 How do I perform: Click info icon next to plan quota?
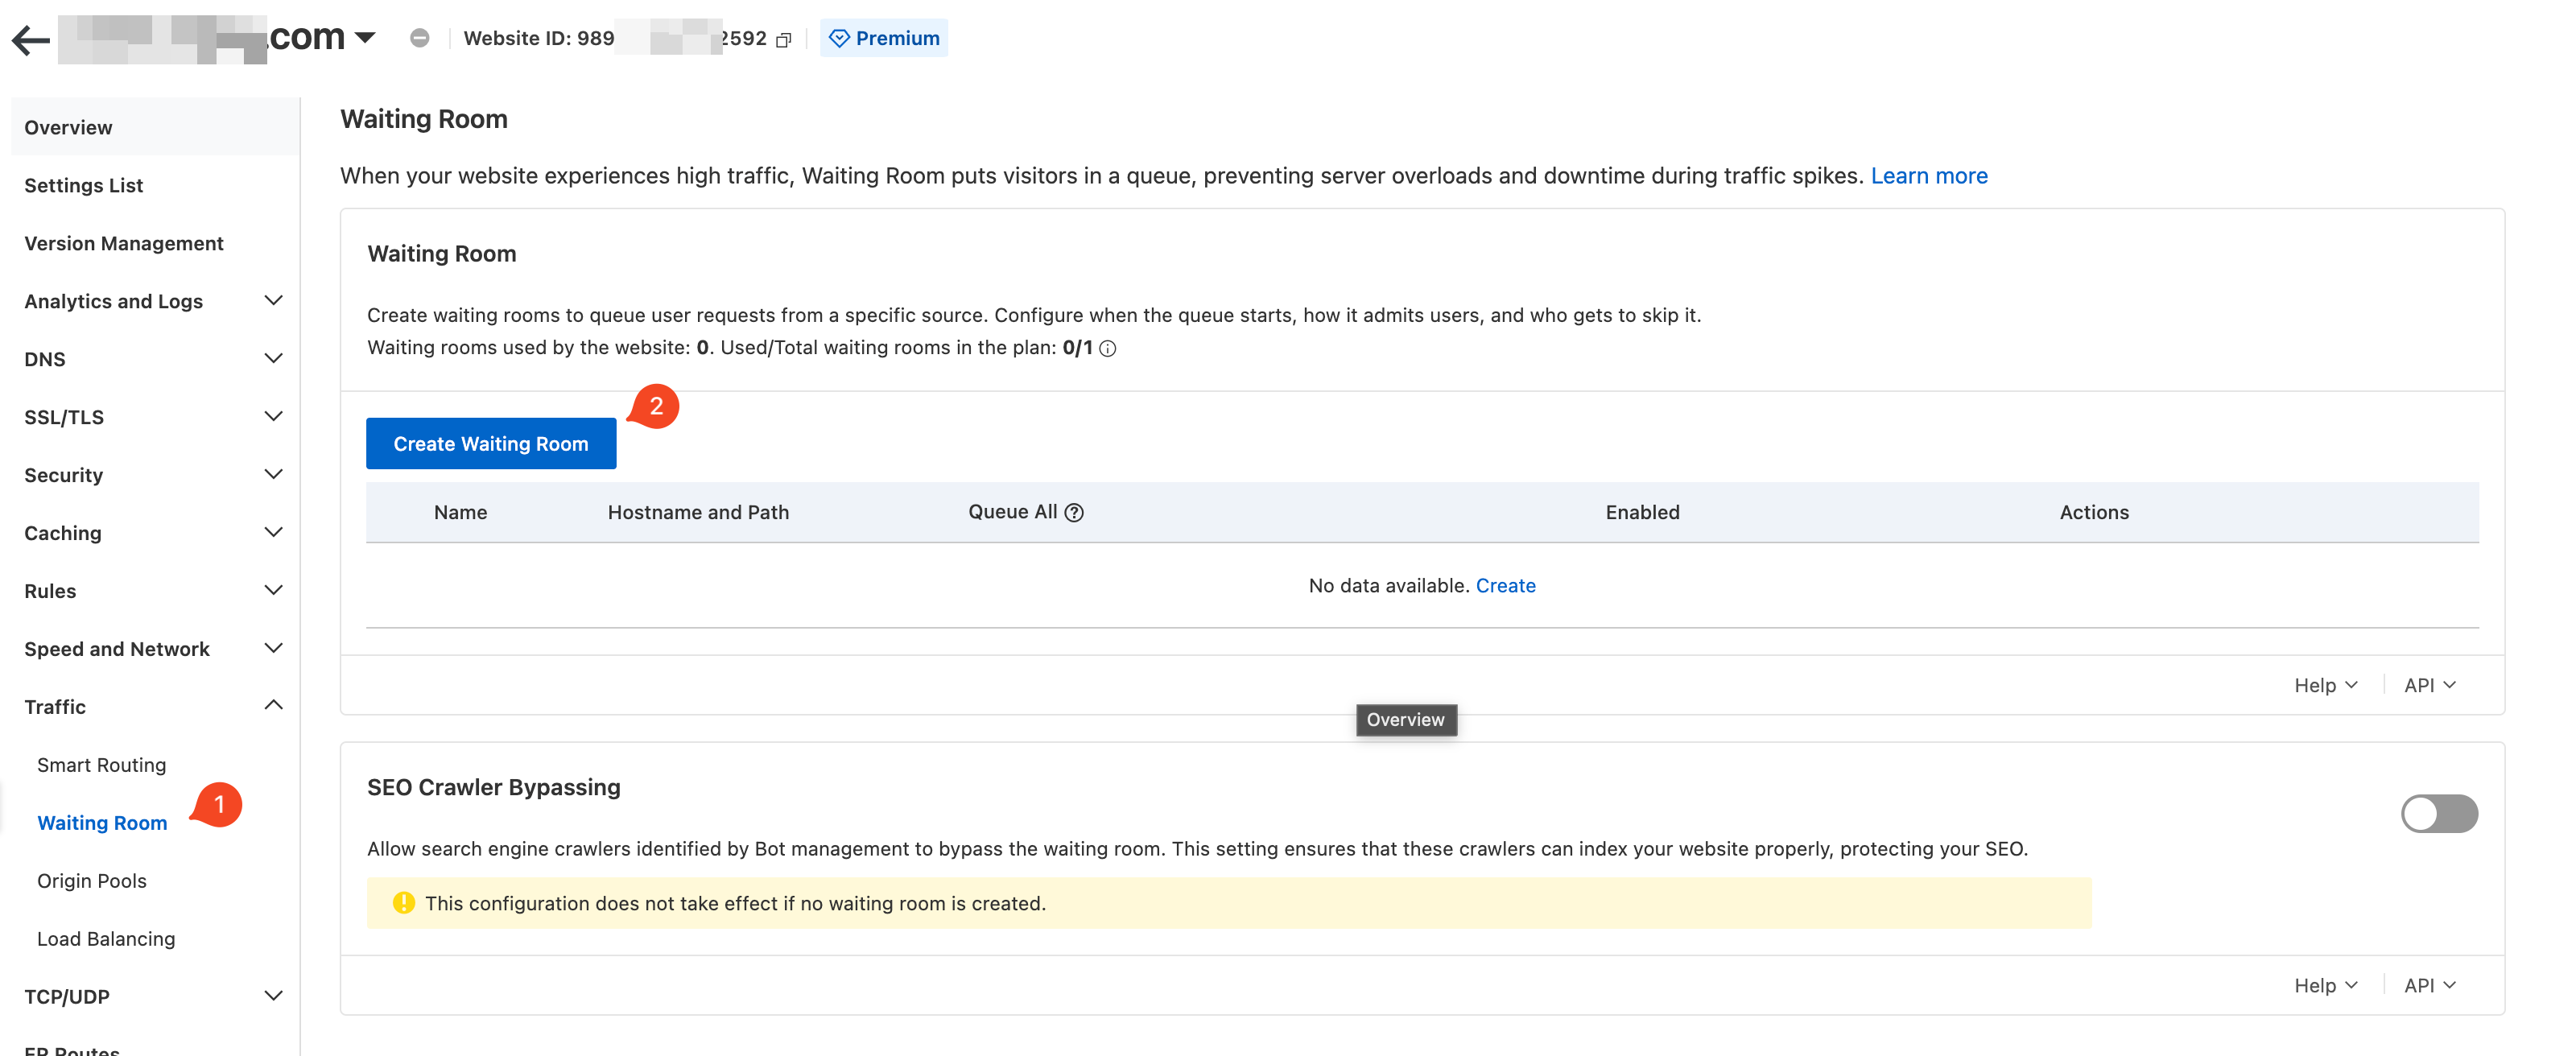point(1107,349)
